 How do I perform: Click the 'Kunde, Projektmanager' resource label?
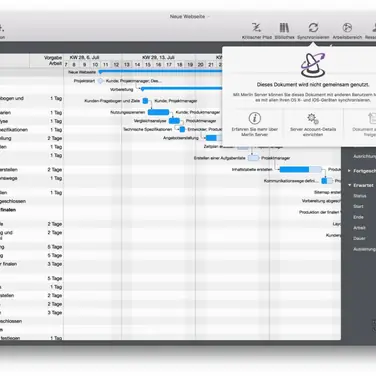pyautogui.click(x=176, y=101)
